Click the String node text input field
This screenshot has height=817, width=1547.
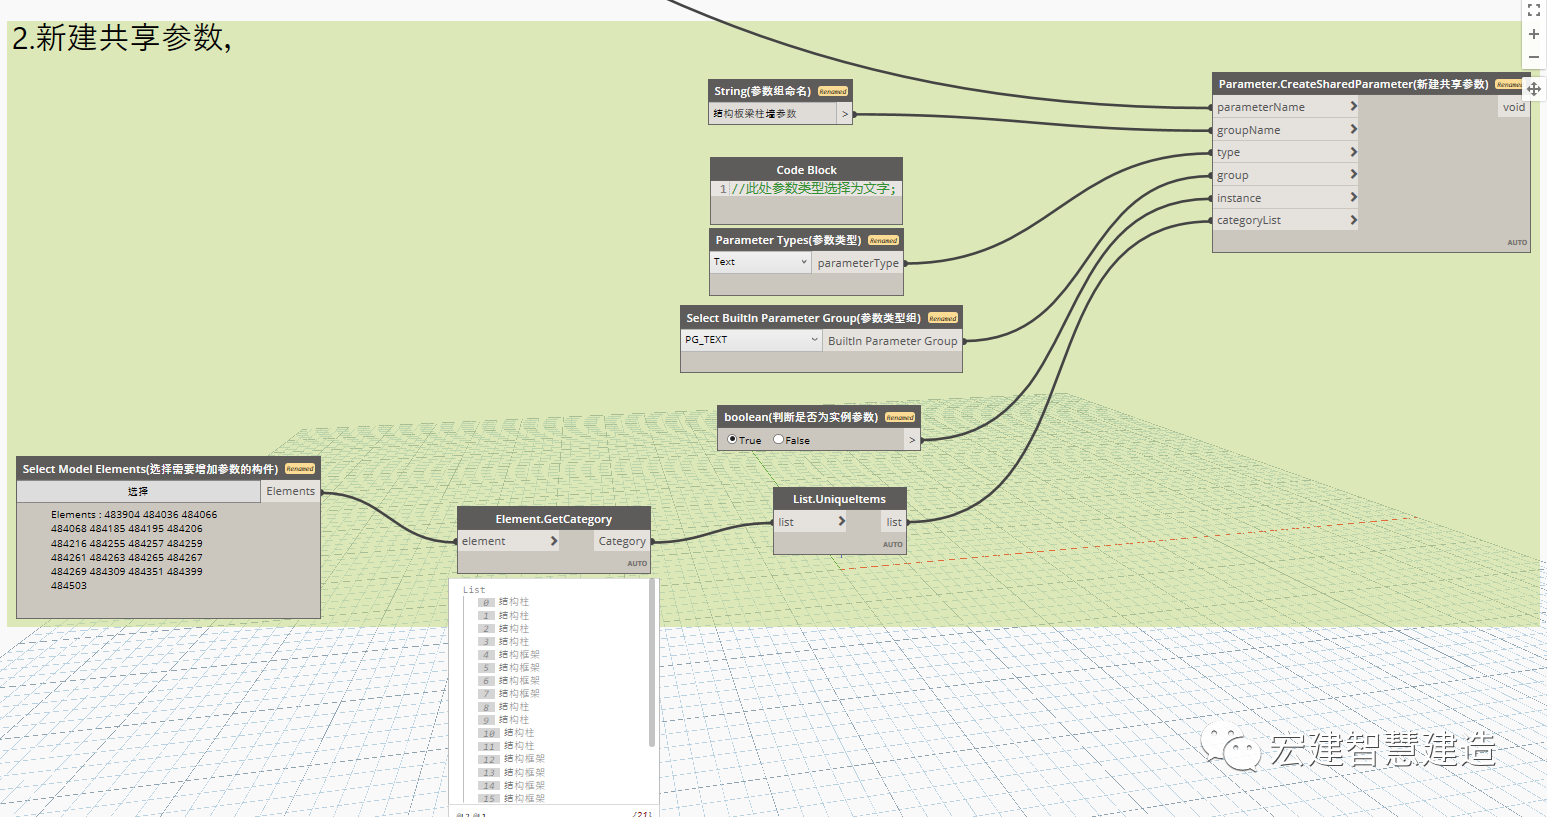point(773,114)
